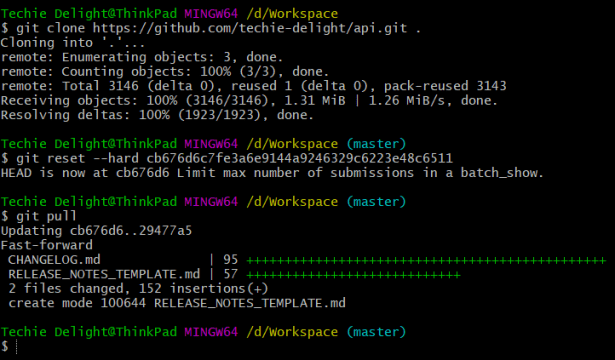Click the git clone URL https://github.com/techie-delight/api.git
The height and width of the screenshot is (360, 615).
249,28
